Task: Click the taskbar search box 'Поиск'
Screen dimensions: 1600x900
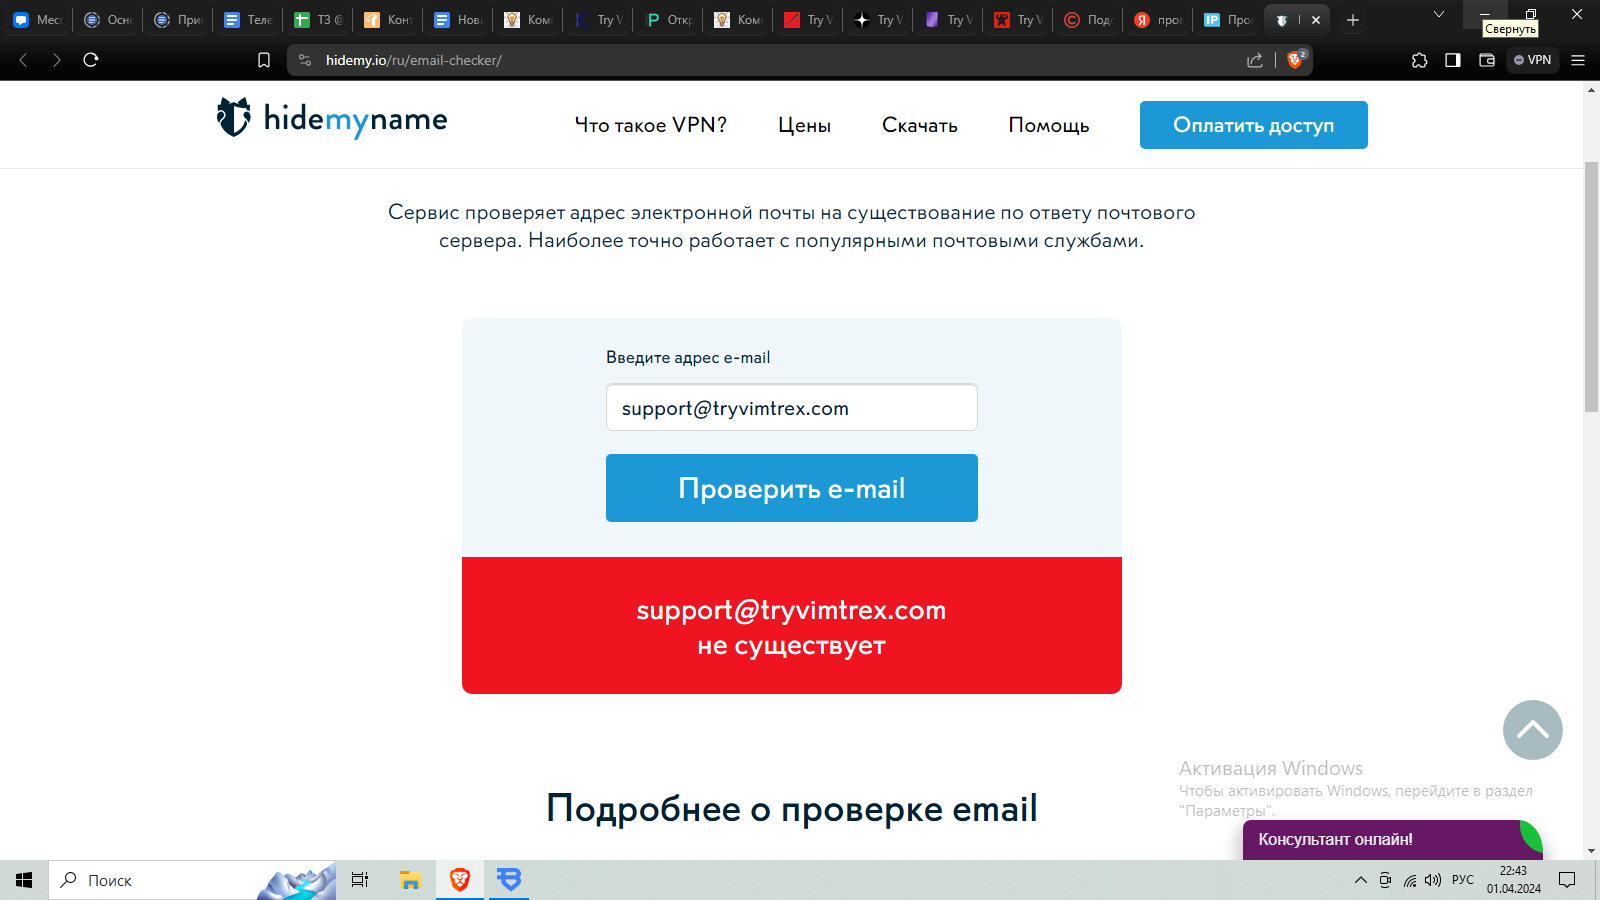Action: point(192,880)
